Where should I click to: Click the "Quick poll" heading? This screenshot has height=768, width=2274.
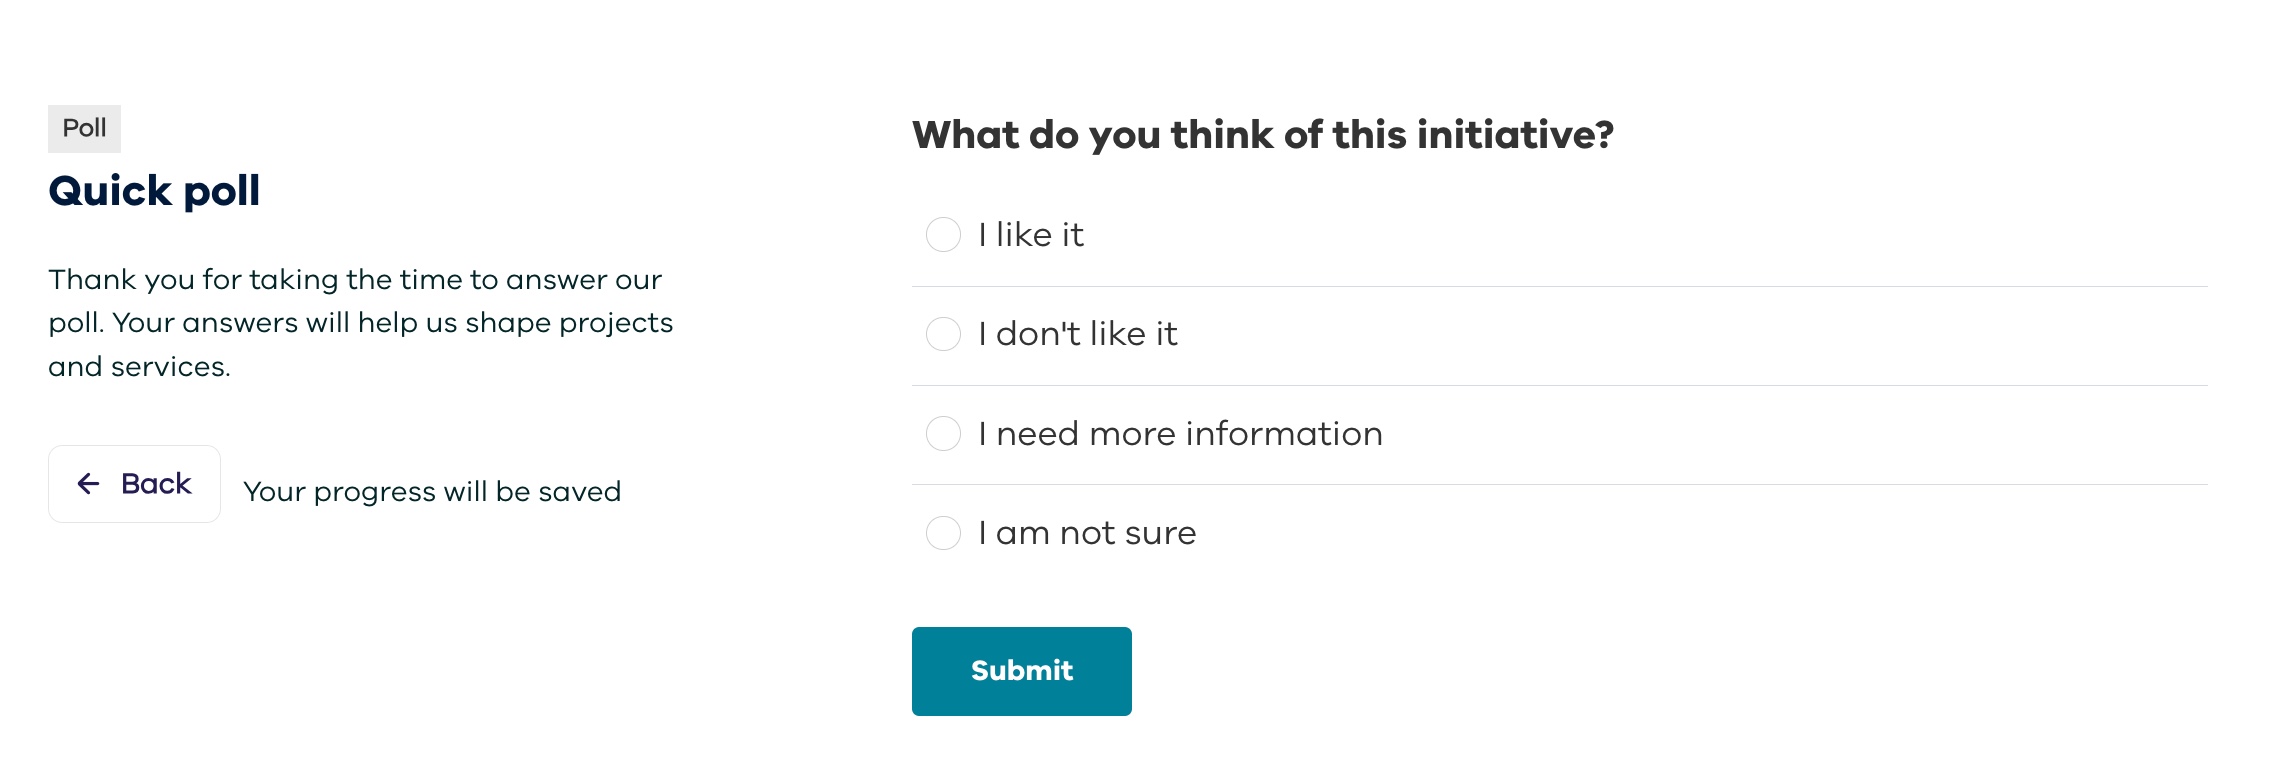[x=154, y=191]
